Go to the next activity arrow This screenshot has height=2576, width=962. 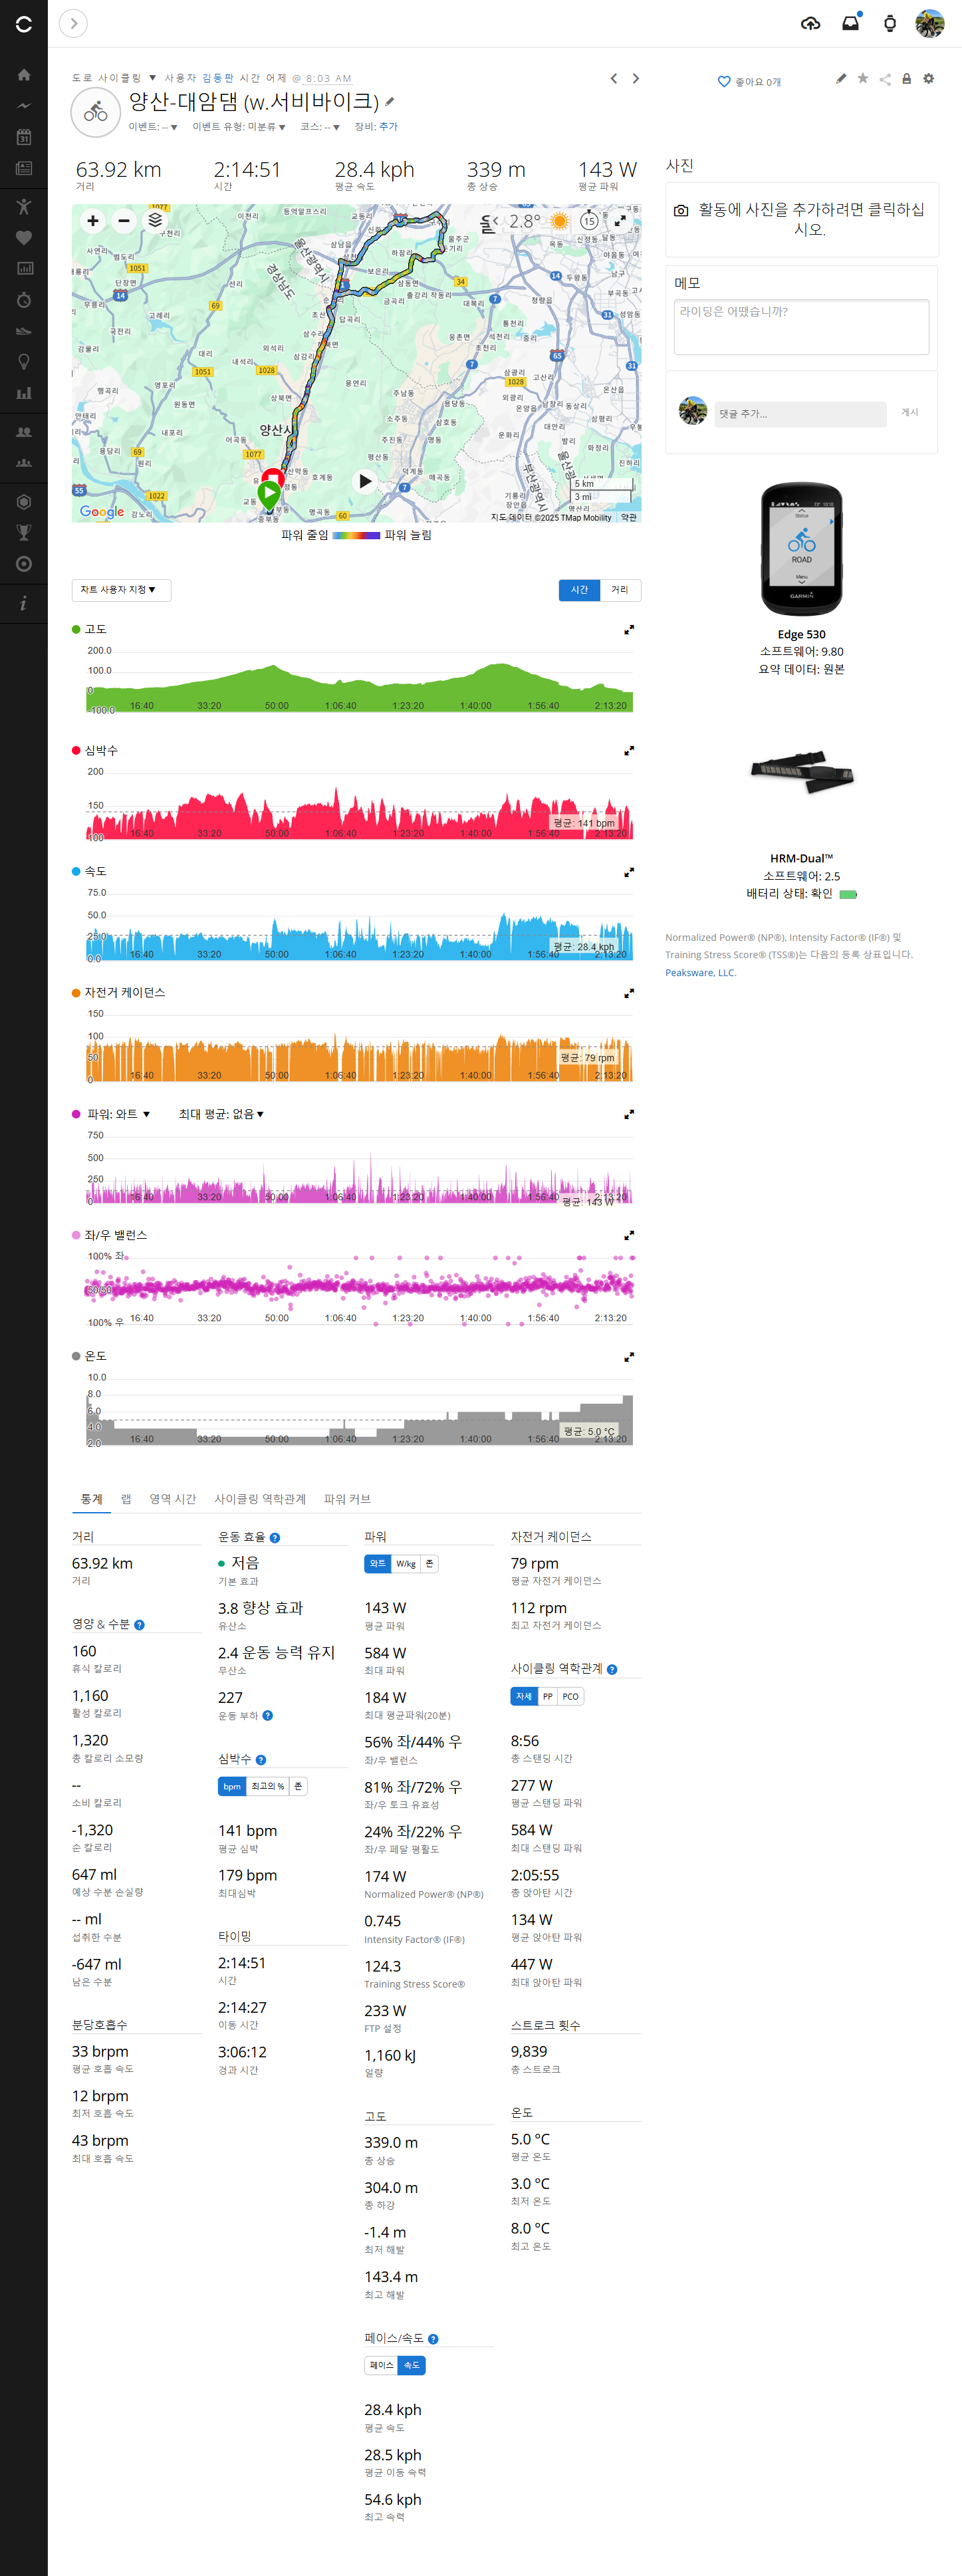[636, 78]
